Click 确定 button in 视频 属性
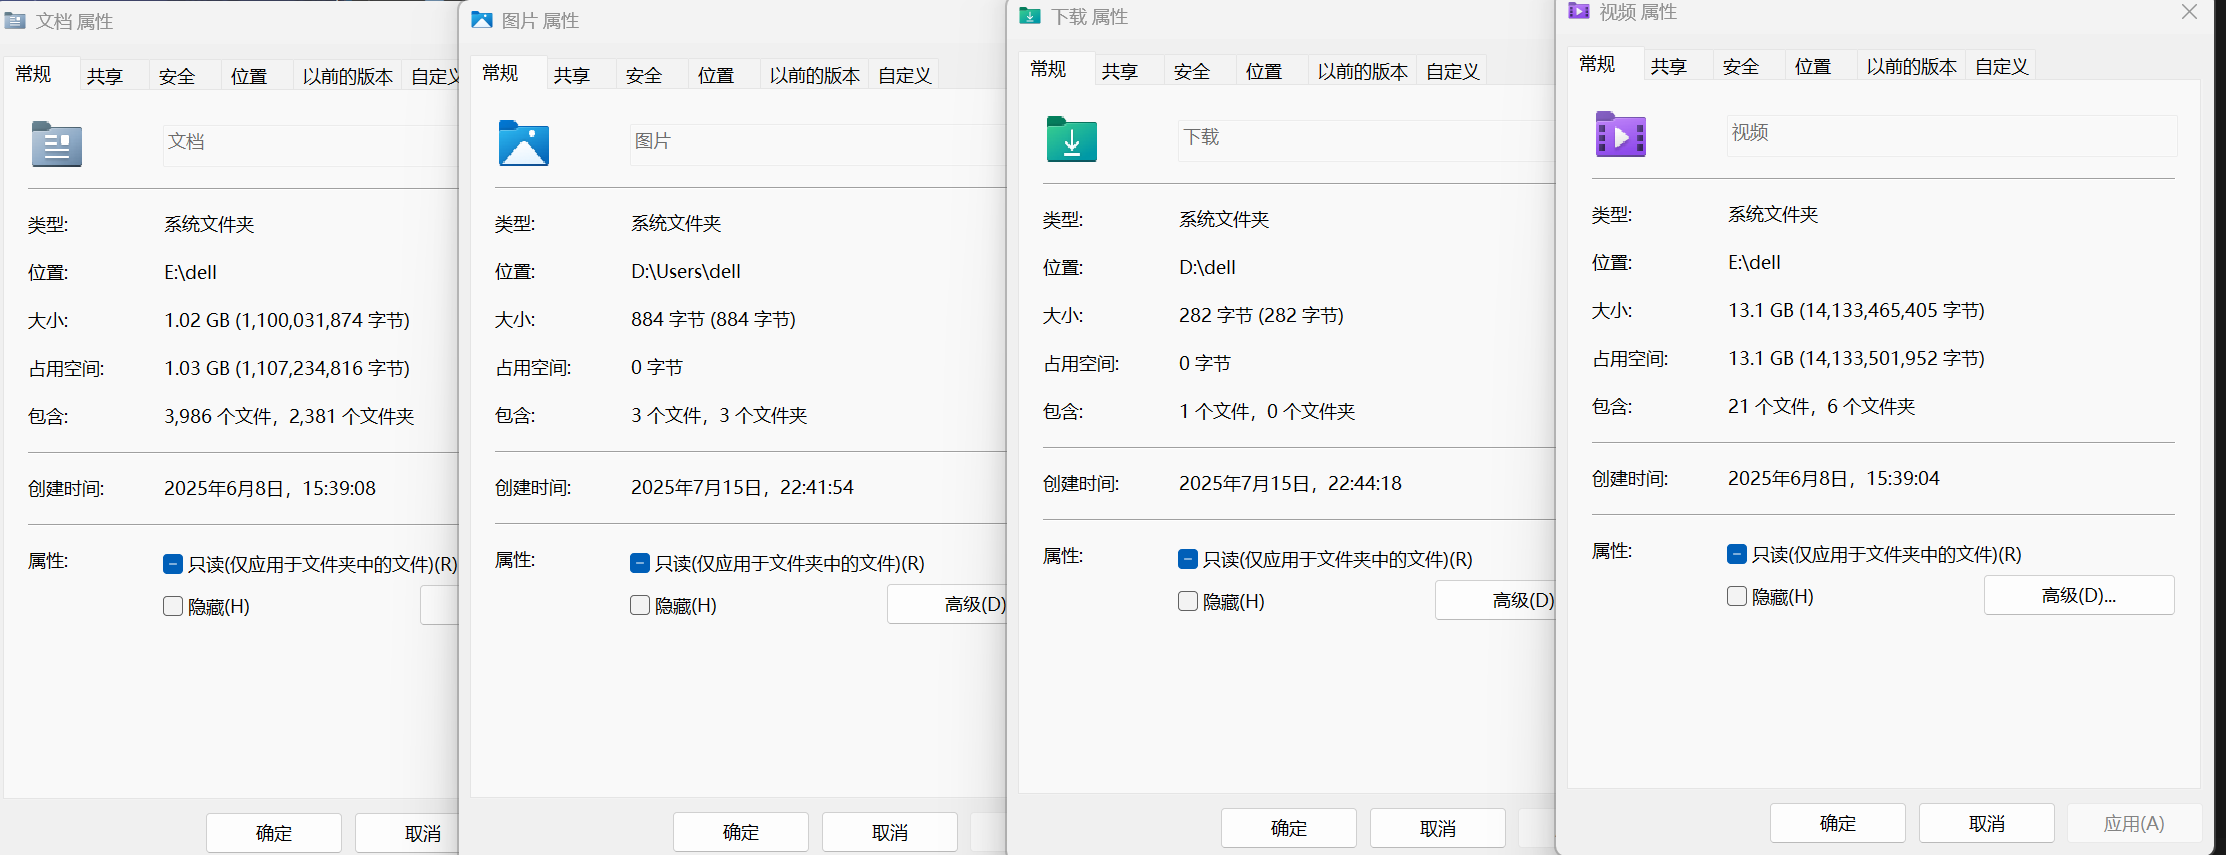Screen dimensions: 2226x855 1838,823
